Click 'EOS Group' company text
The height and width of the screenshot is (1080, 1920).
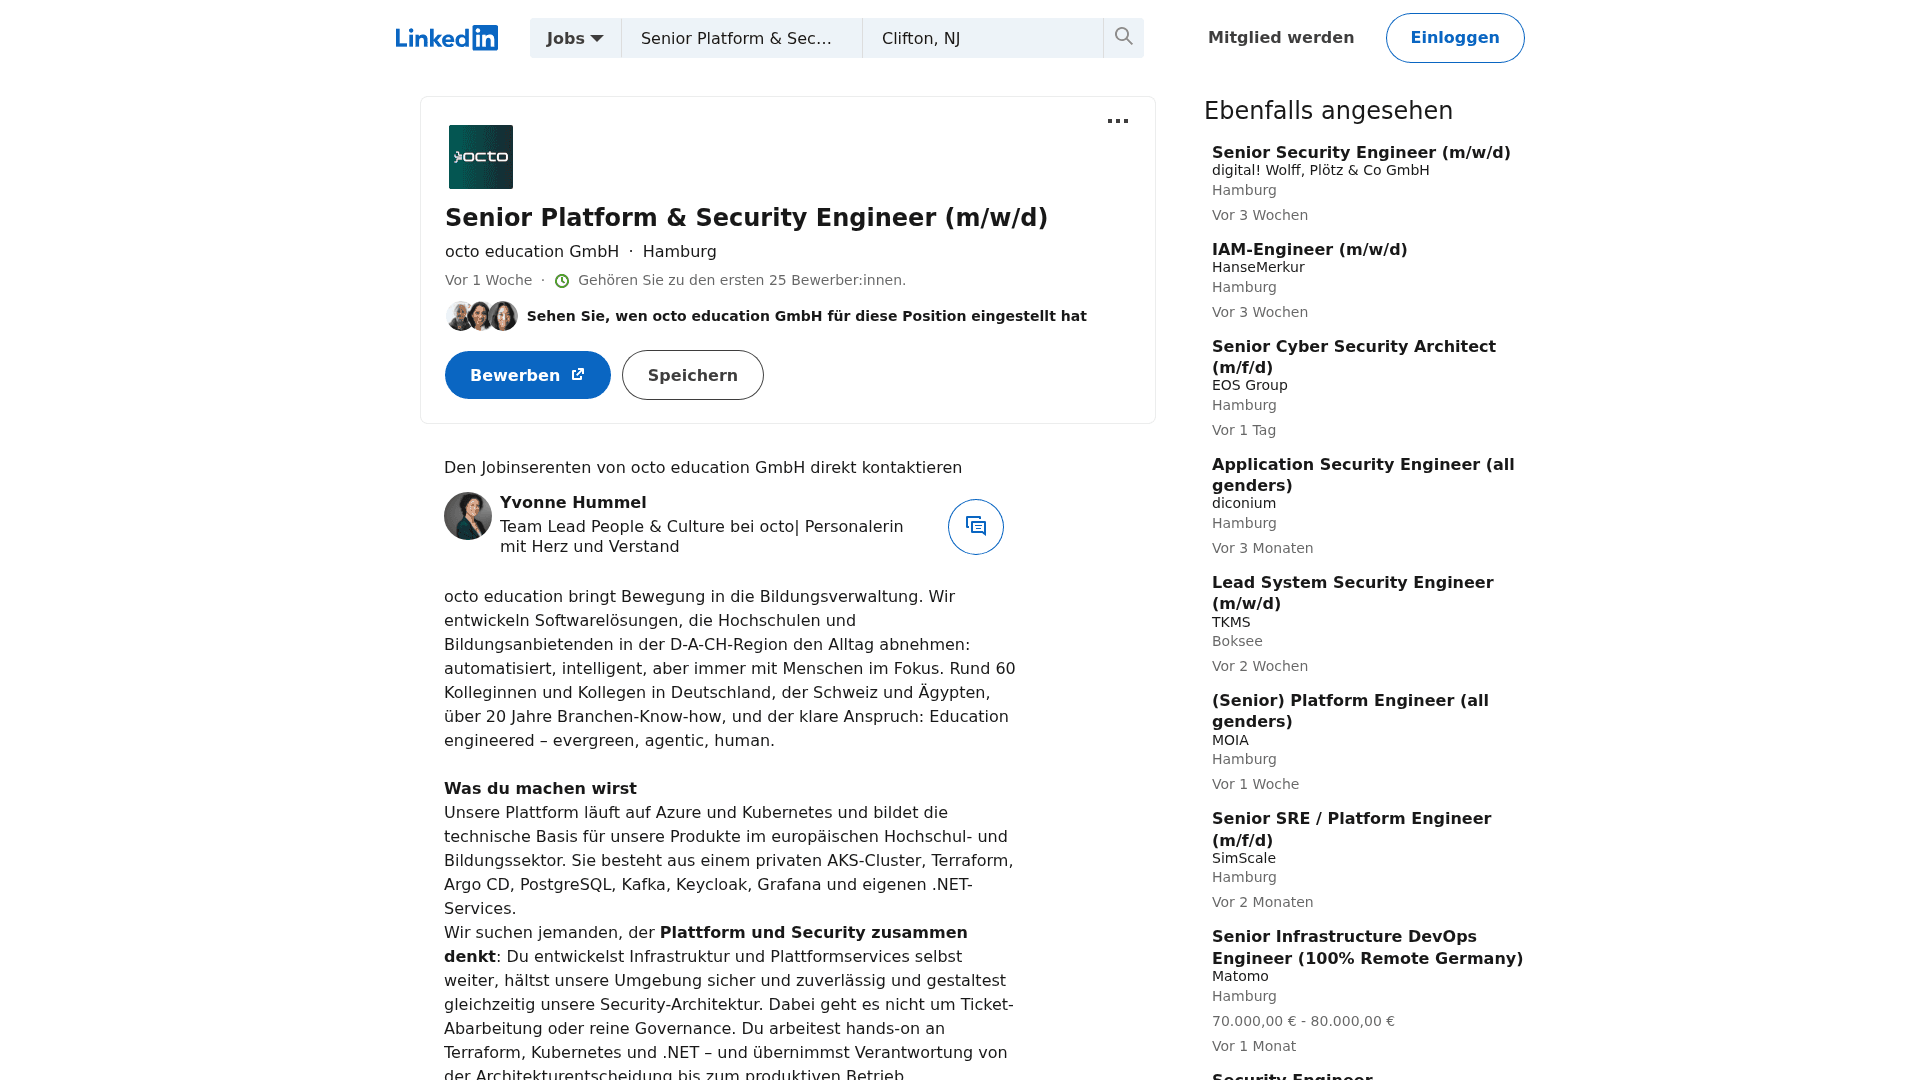tap(1249, 385)
